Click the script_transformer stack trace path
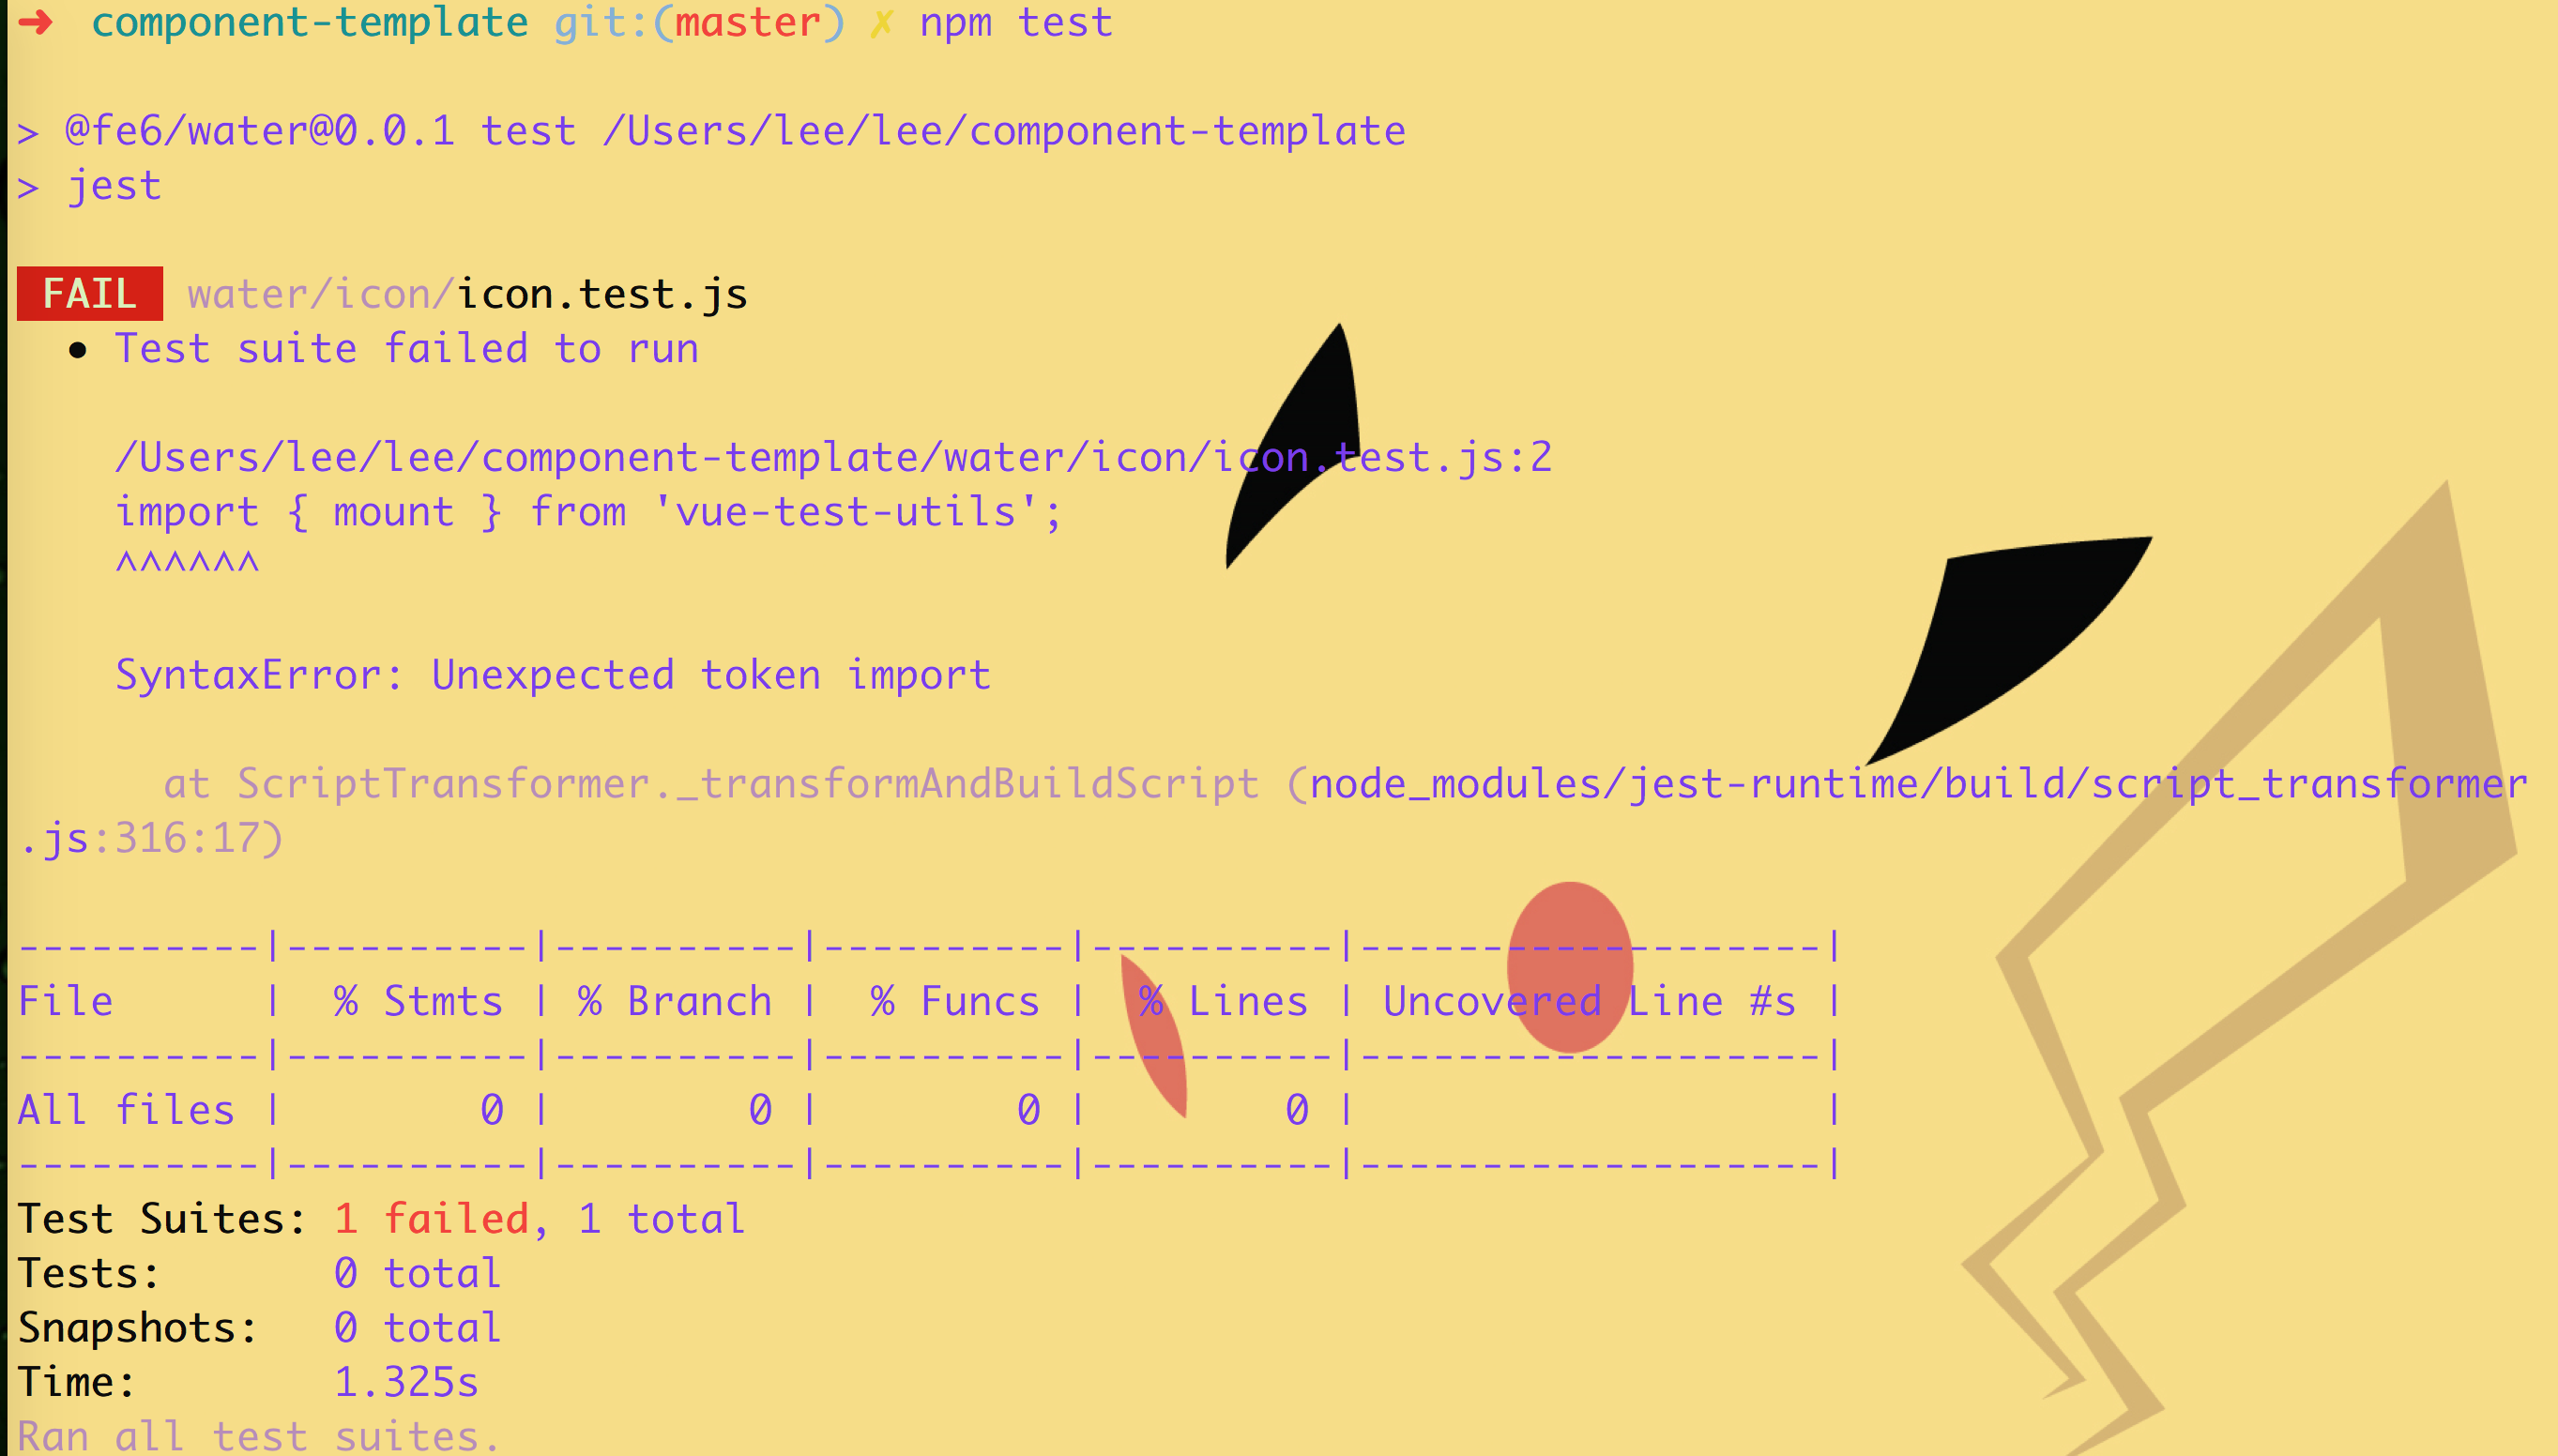Image resolution: width=2558 pixels, height=1456 pixels. [1918, 784]
